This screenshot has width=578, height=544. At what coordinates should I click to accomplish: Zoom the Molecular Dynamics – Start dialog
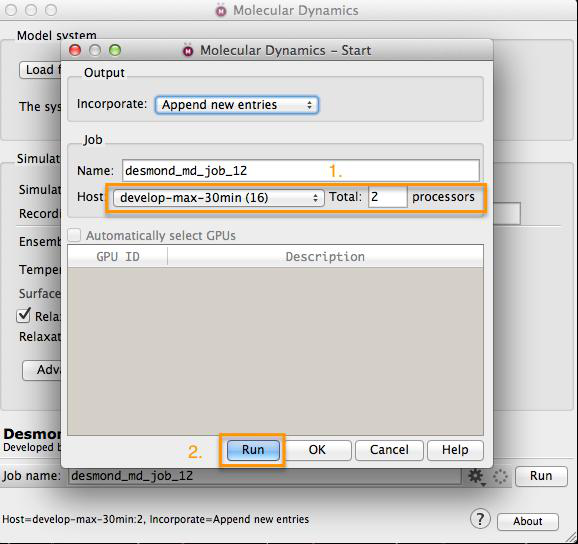tap(115, 50)
